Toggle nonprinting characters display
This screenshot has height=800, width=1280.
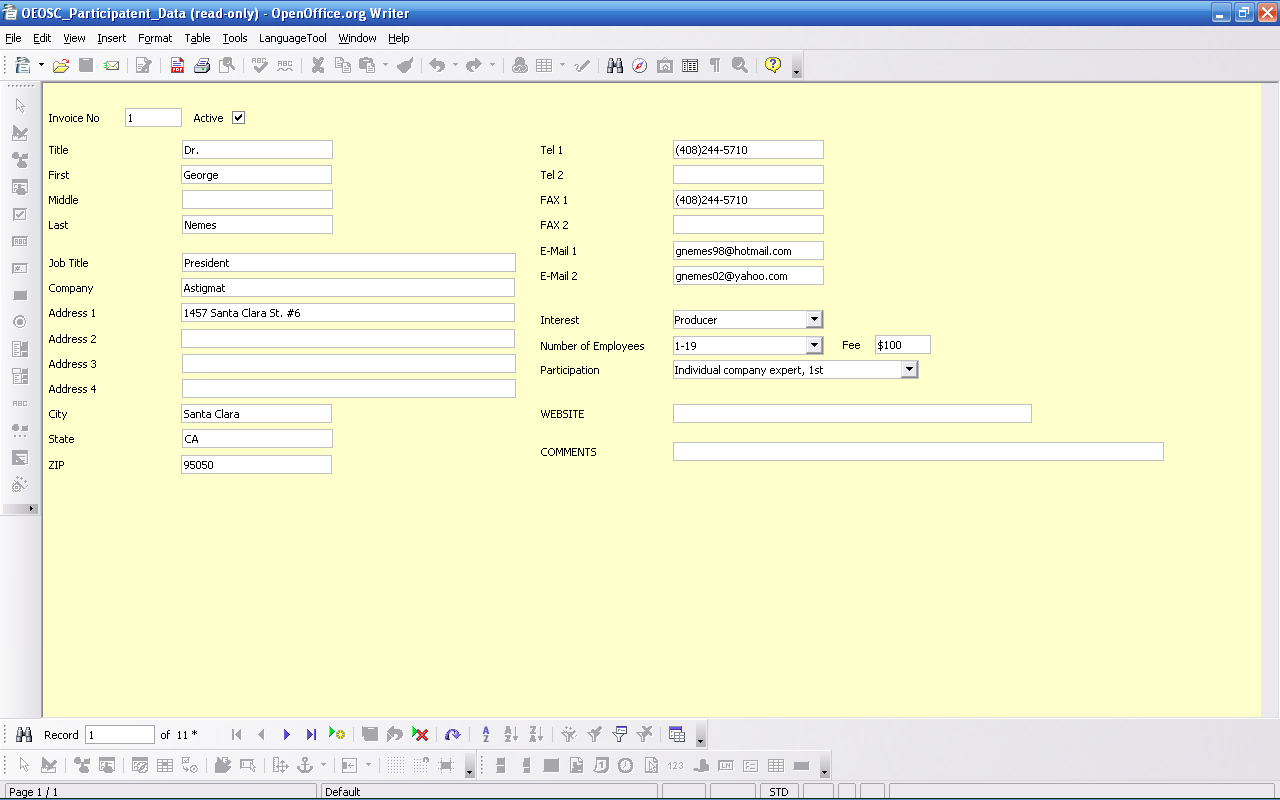713,64
